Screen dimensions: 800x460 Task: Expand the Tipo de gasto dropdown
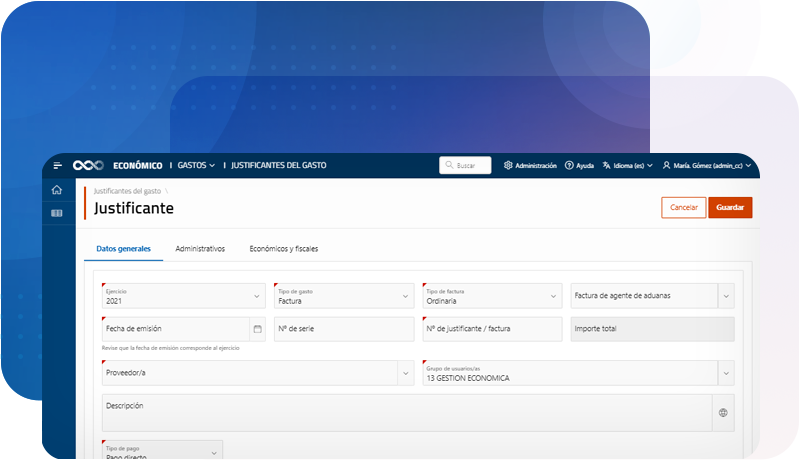[405, 296]
